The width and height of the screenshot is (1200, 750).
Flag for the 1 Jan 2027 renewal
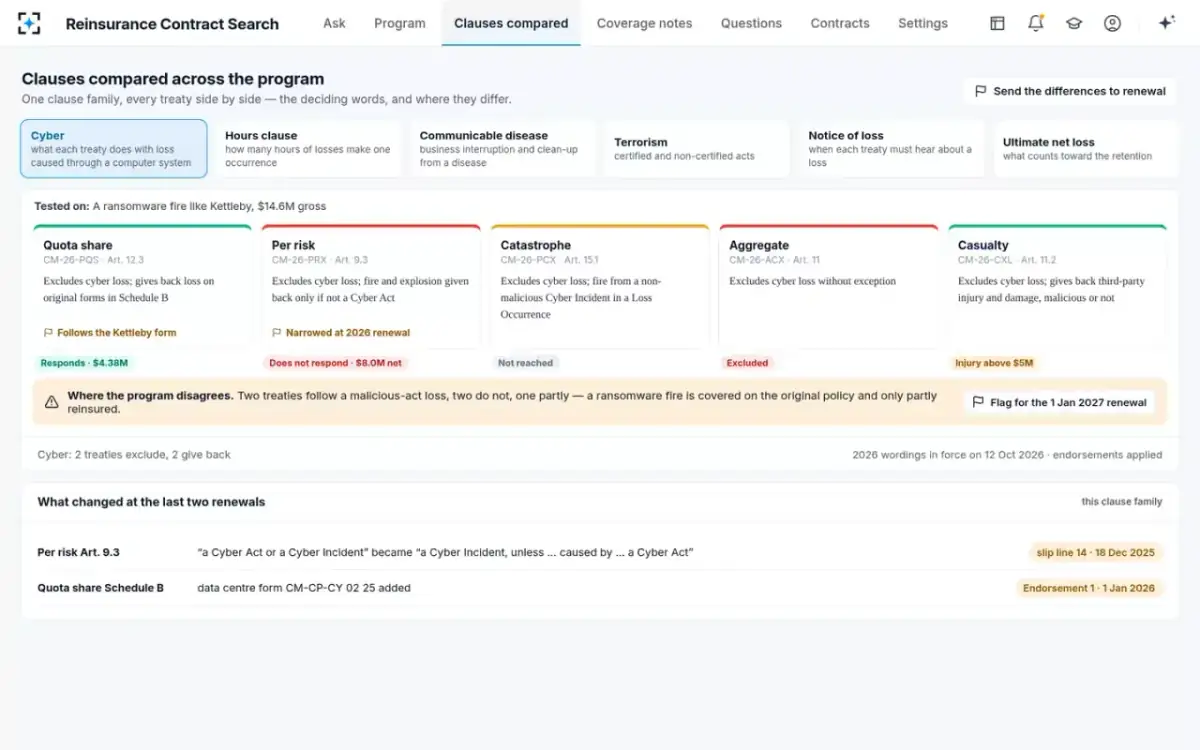click(1059, 403)
